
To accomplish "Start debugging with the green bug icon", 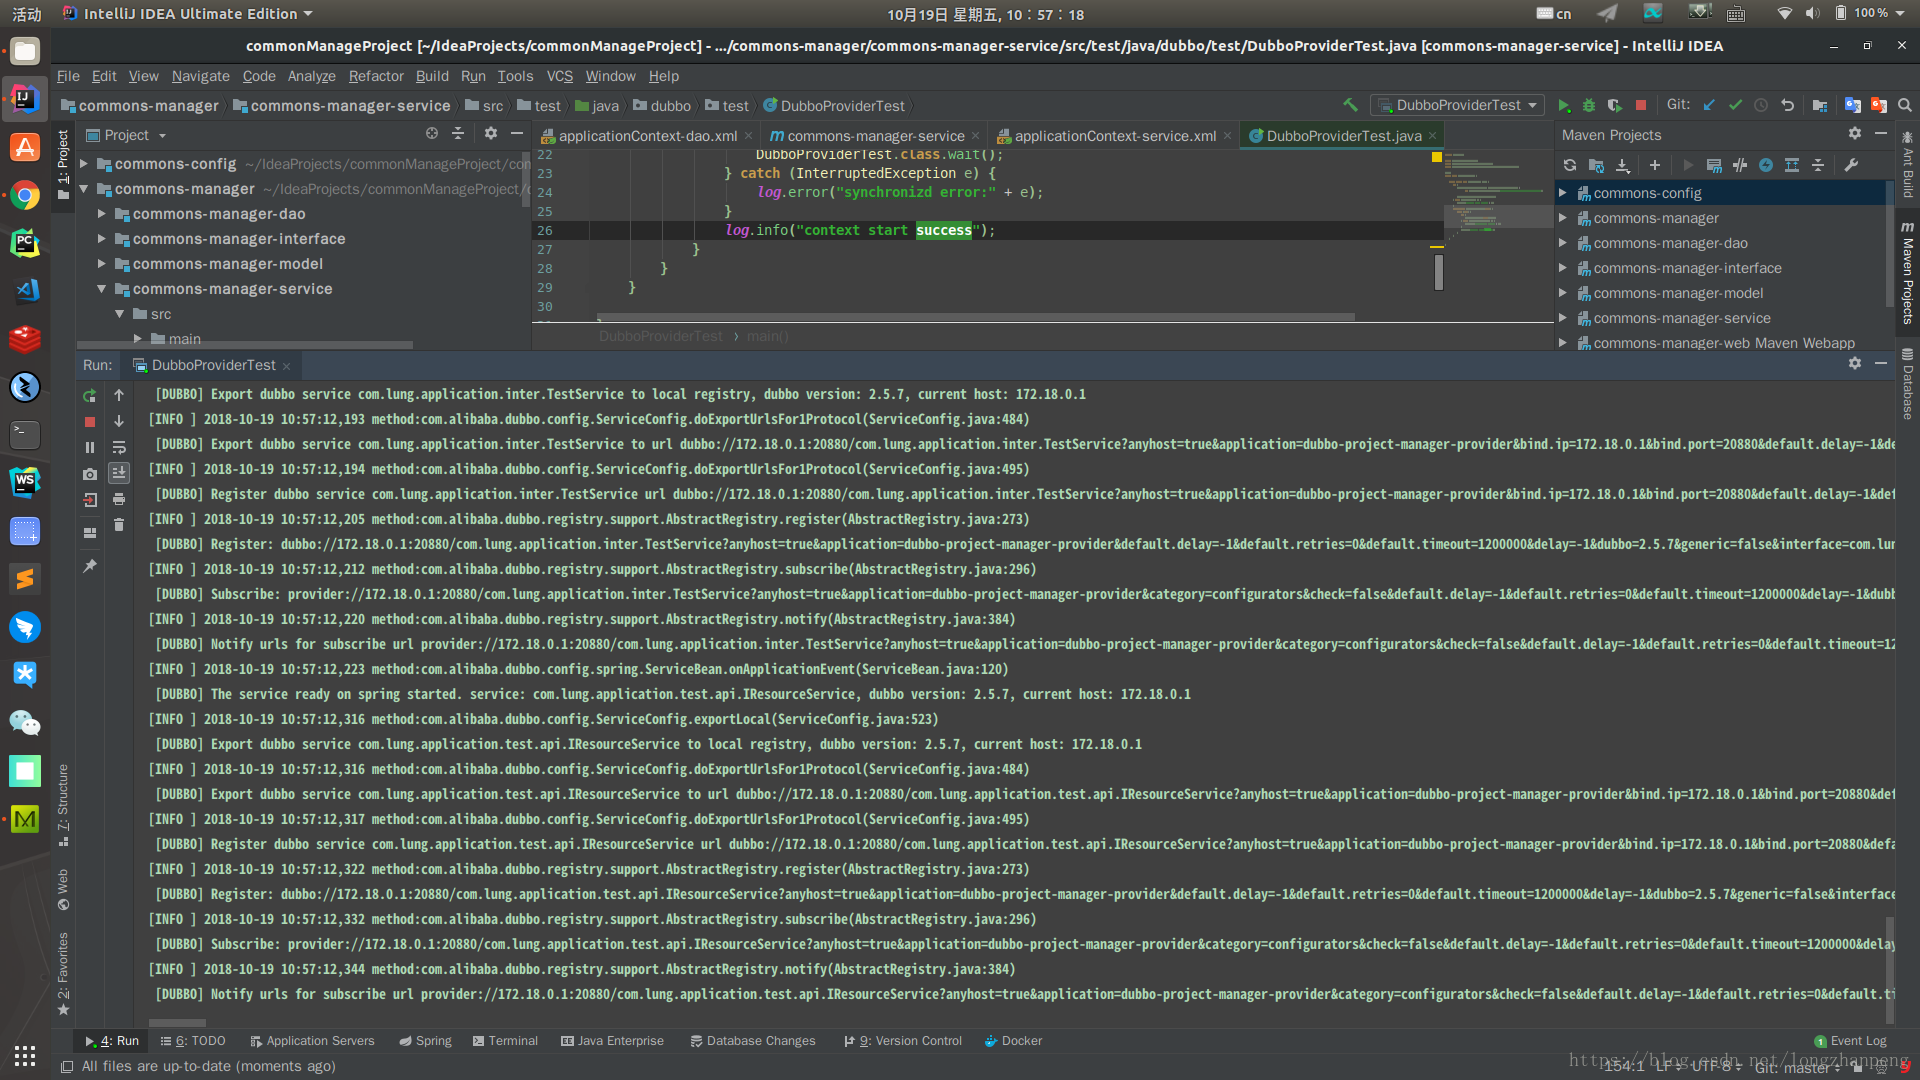I will [1589, 105].
